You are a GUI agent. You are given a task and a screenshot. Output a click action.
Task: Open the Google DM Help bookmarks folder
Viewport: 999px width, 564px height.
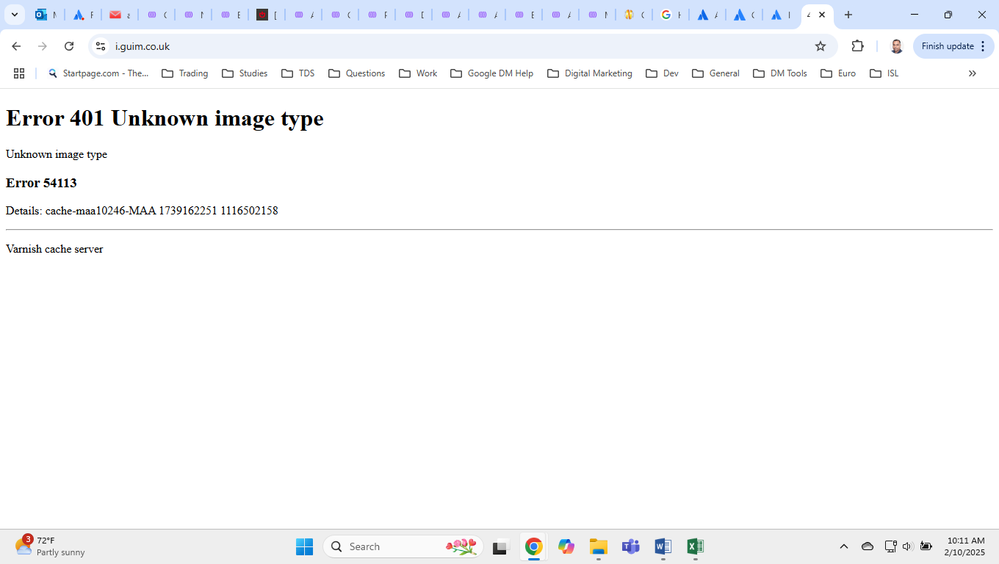[492, 73]
